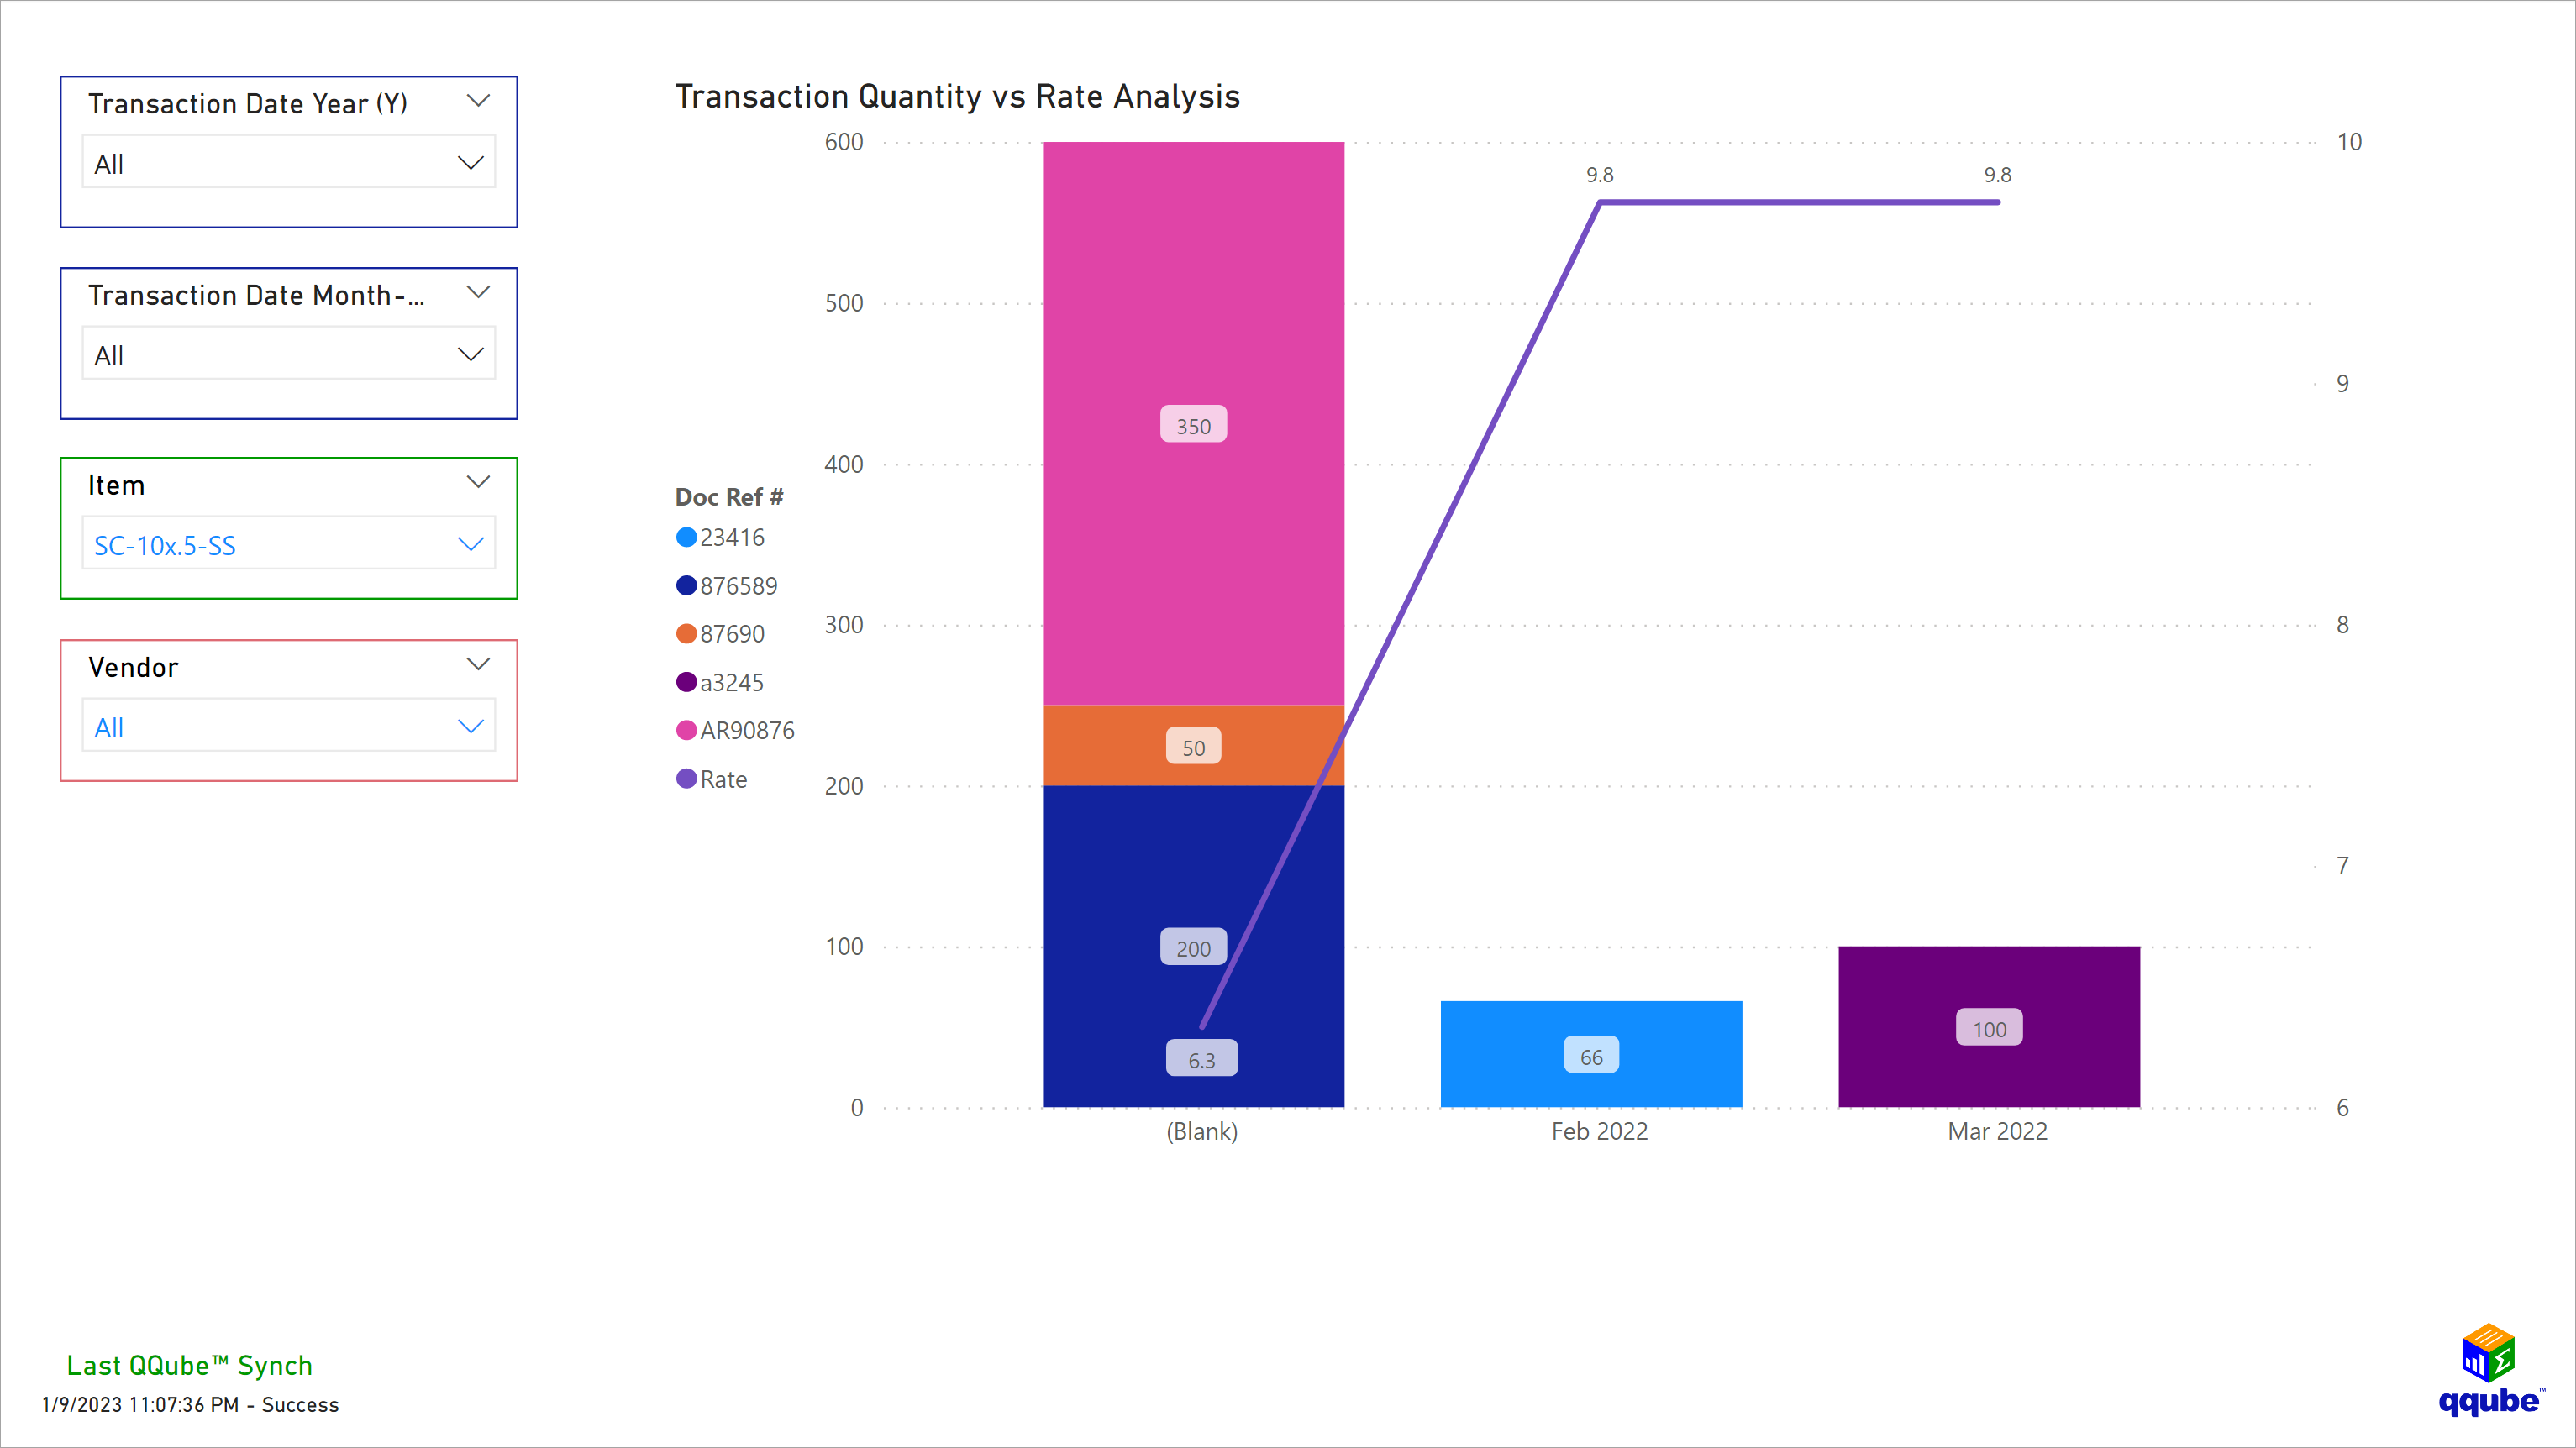The height and width of the screenshot is (1448, 2576).
Task: Click the 9.8 rate data label
Action: pyautogui.click(x=1600, y=174)
